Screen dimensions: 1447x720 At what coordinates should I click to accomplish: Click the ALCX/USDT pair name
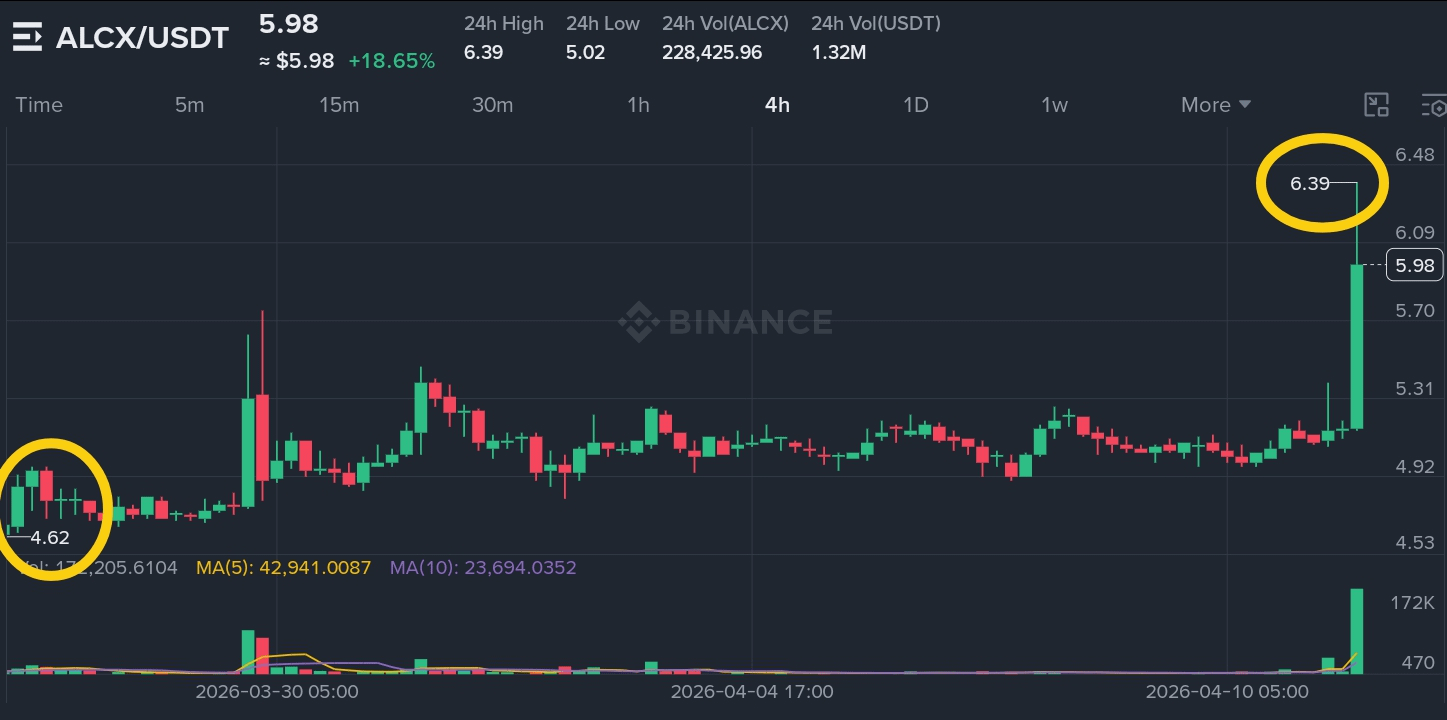pos(142,38)
